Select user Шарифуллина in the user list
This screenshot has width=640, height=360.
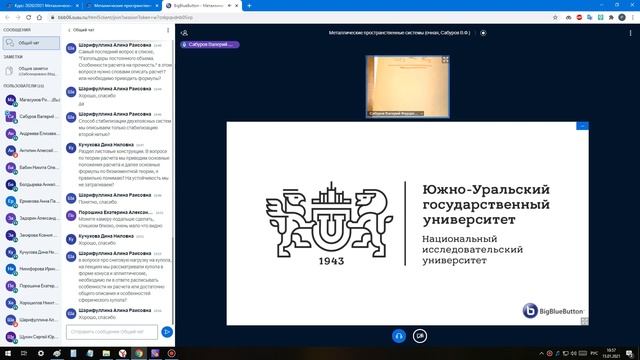pos(32,320)
